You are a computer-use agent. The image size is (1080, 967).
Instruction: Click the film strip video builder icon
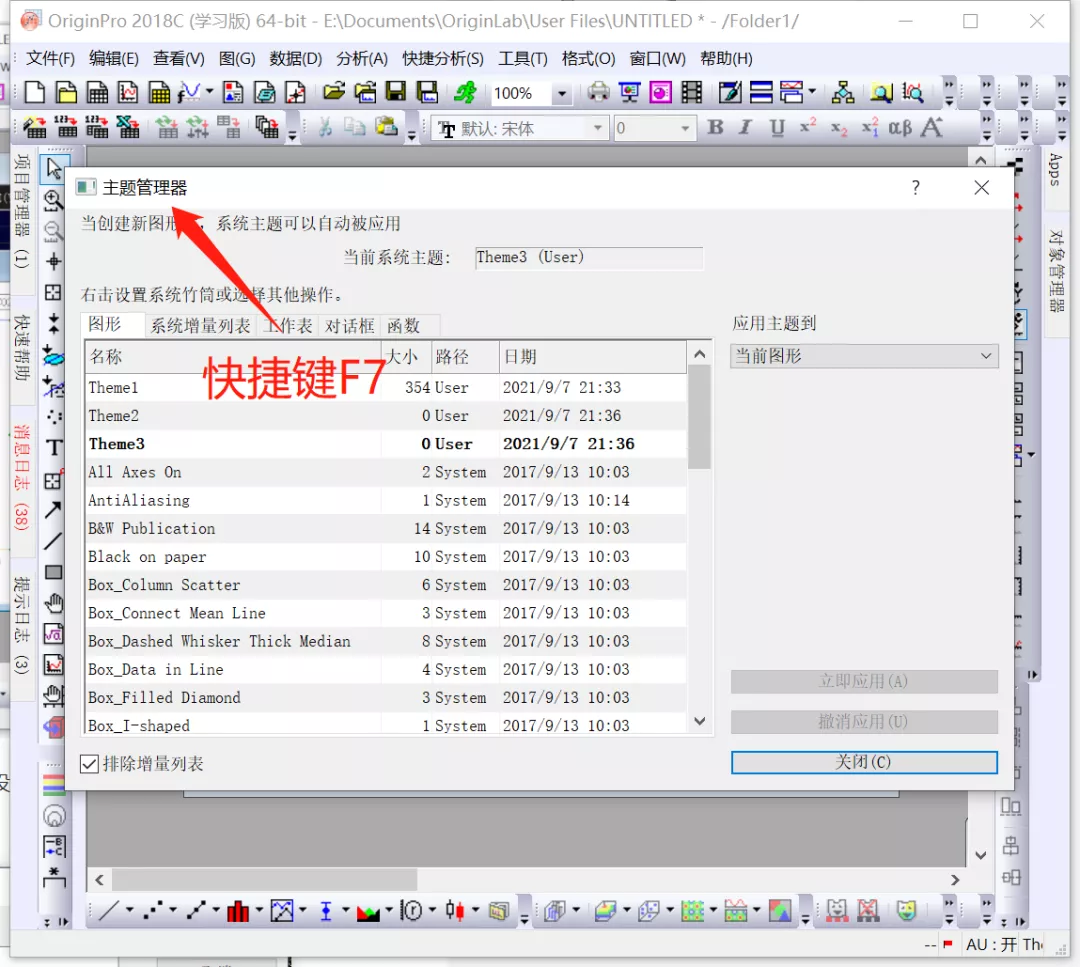coord(691,92)
